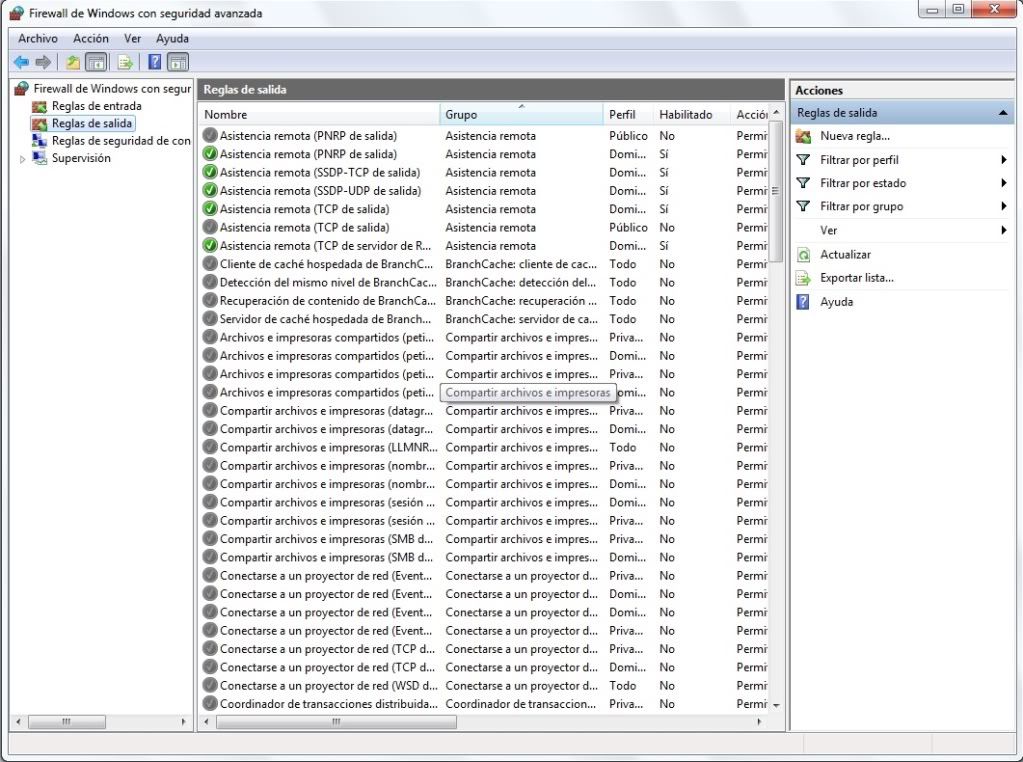Click the green check icon of SSDP-TCP de salida rule
This screenshot has width=1023, height=762.
tap(210, 172)
